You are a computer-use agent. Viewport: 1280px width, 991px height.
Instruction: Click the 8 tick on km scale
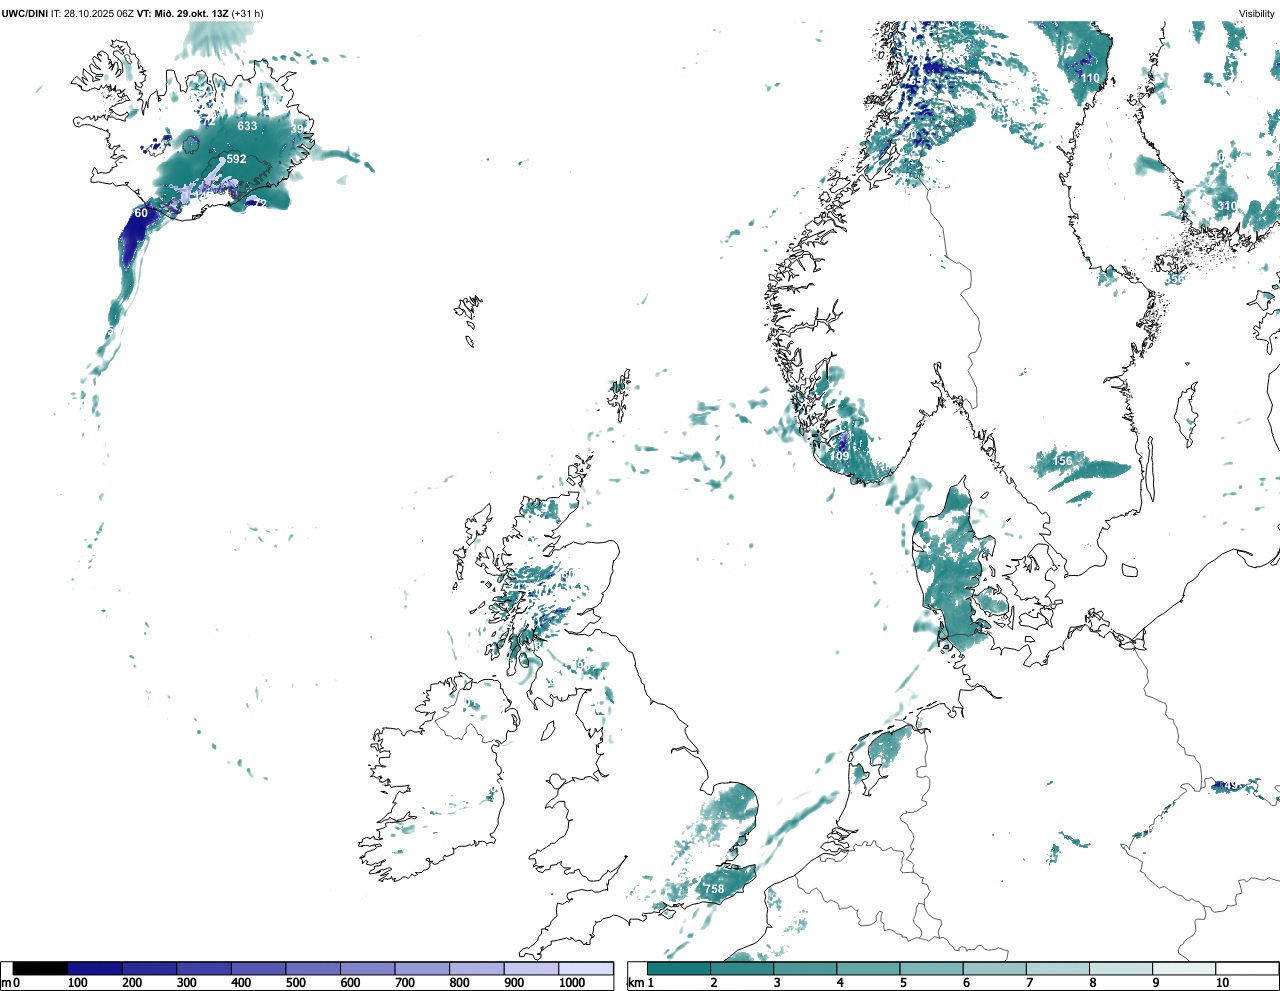pos(1092,983)
